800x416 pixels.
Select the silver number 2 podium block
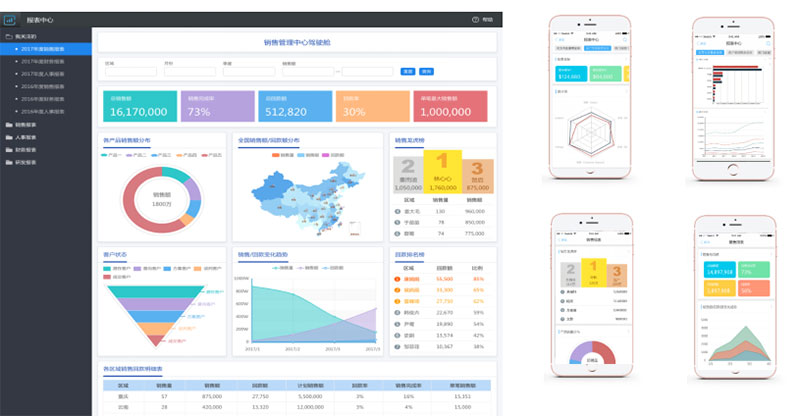(408, 175)
